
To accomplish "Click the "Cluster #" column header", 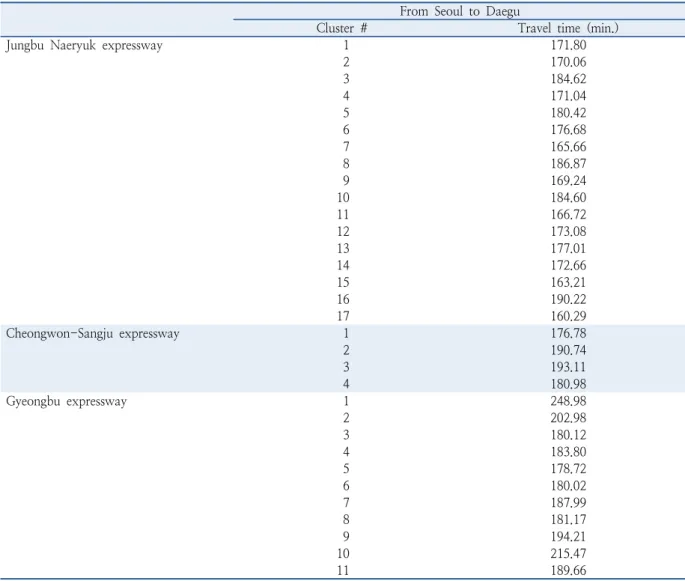I will pyautogui.click(x=342, y=28).
